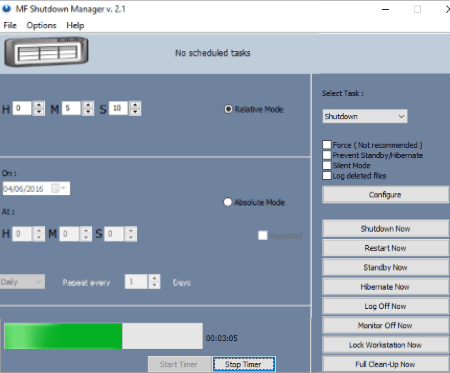The width and height of the screenshot is (450, 373).
Task: Open the Select Task dropdown showing Shutdown
Action: coord(365,116)
